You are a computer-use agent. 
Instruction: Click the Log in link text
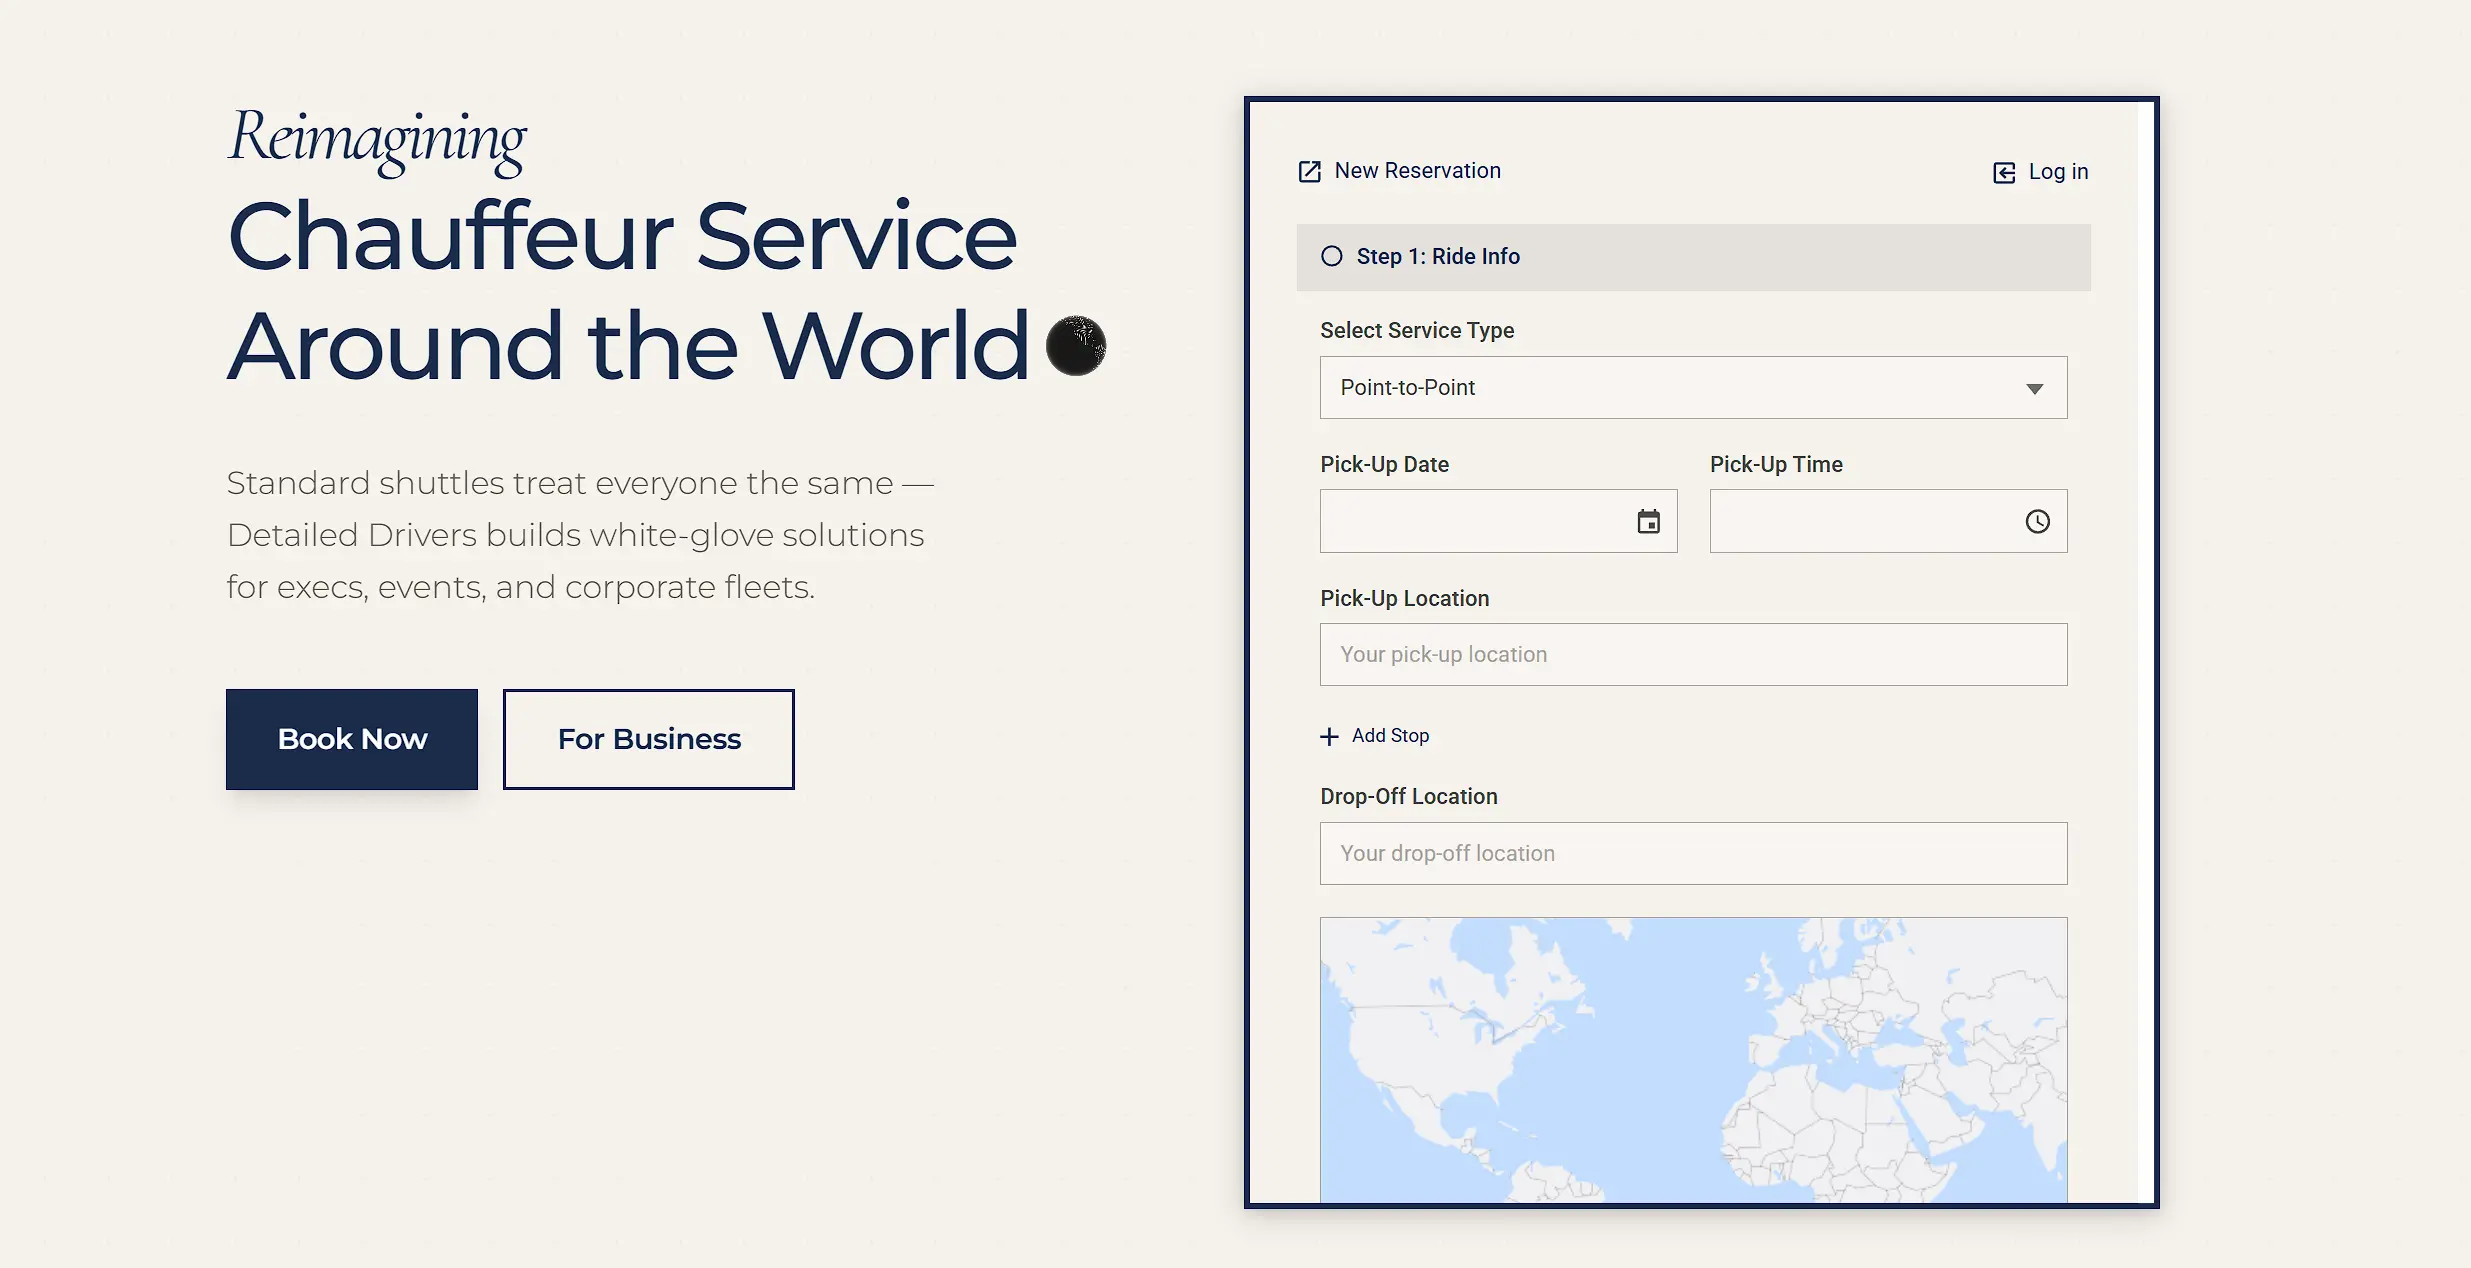click(2058, 172)
